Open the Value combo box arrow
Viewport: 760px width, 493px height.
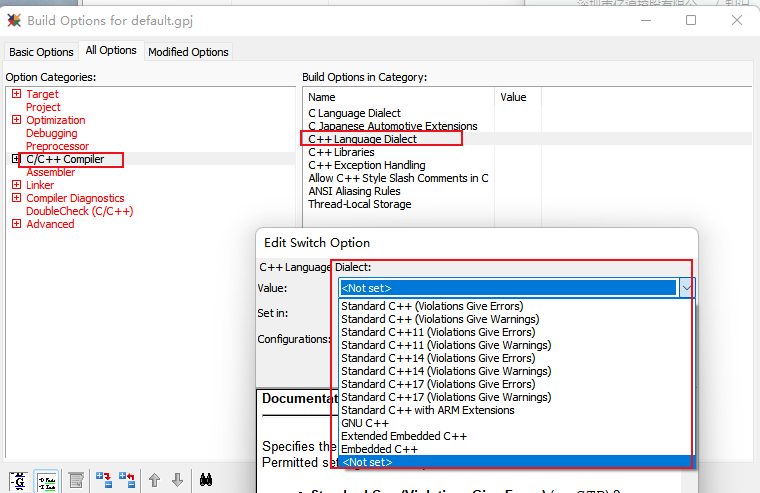686,288
